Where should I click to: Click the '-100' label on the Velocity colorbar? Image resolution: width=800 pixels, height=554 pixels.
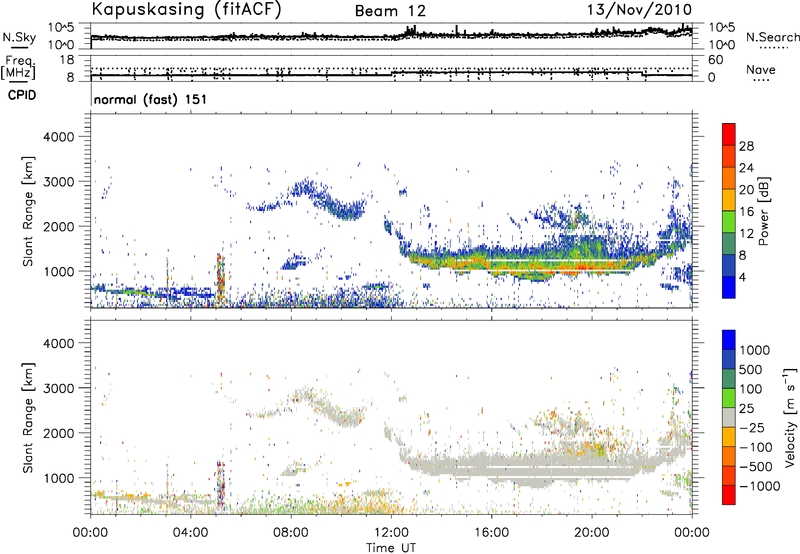coord(756,447)
